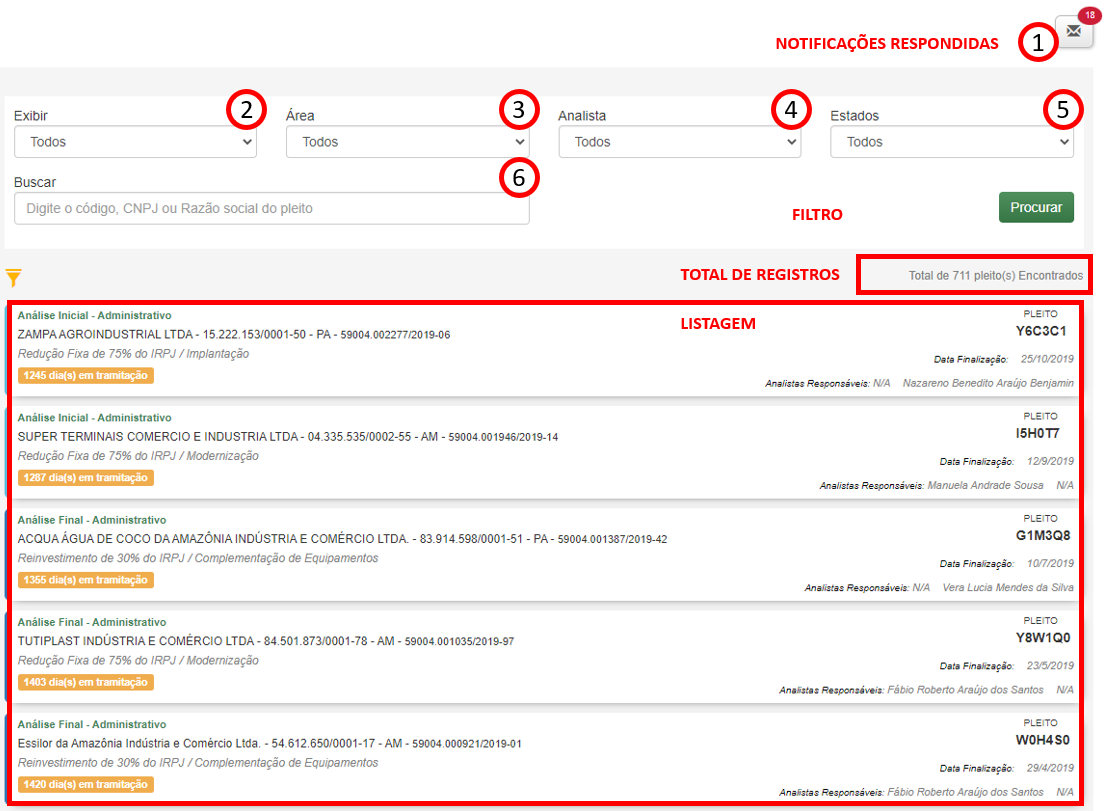Viewport: 1105px width, 811px height.
Task: Click the 1420 dia(s) em tramitação badge
Action: (x=85, y=784)
